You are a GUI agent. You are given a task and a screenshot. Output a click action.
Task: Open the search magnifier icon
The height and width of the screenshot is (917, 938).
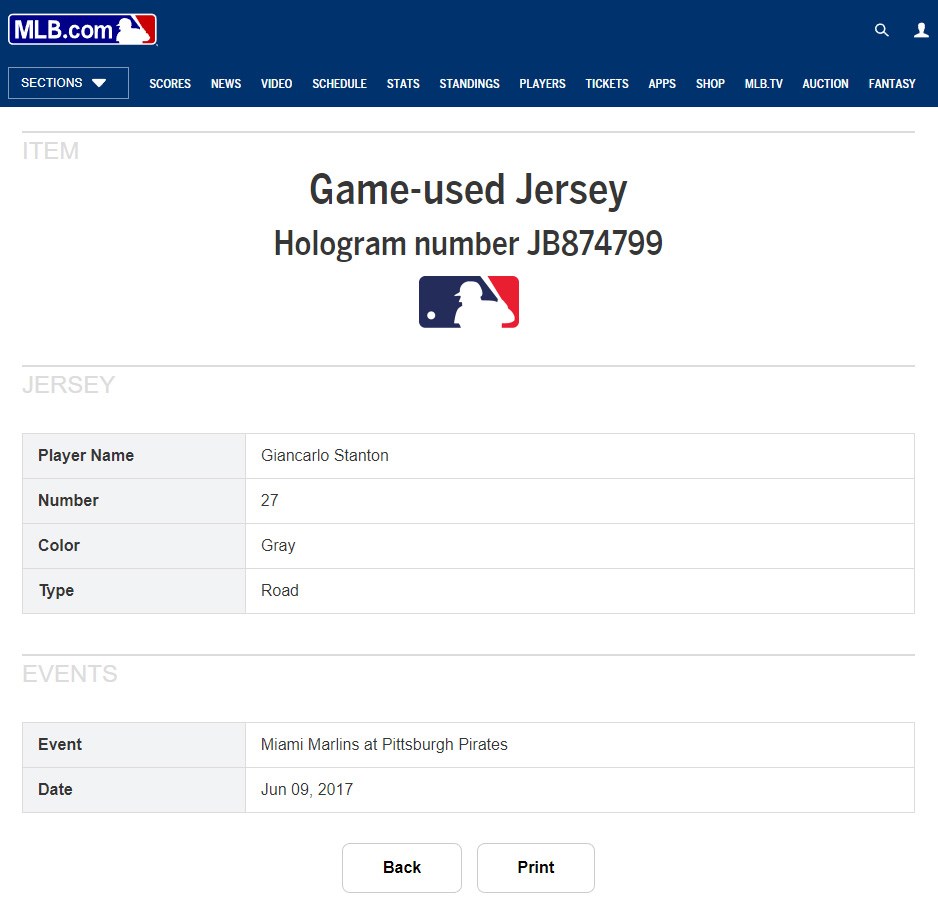coord(881,30)
